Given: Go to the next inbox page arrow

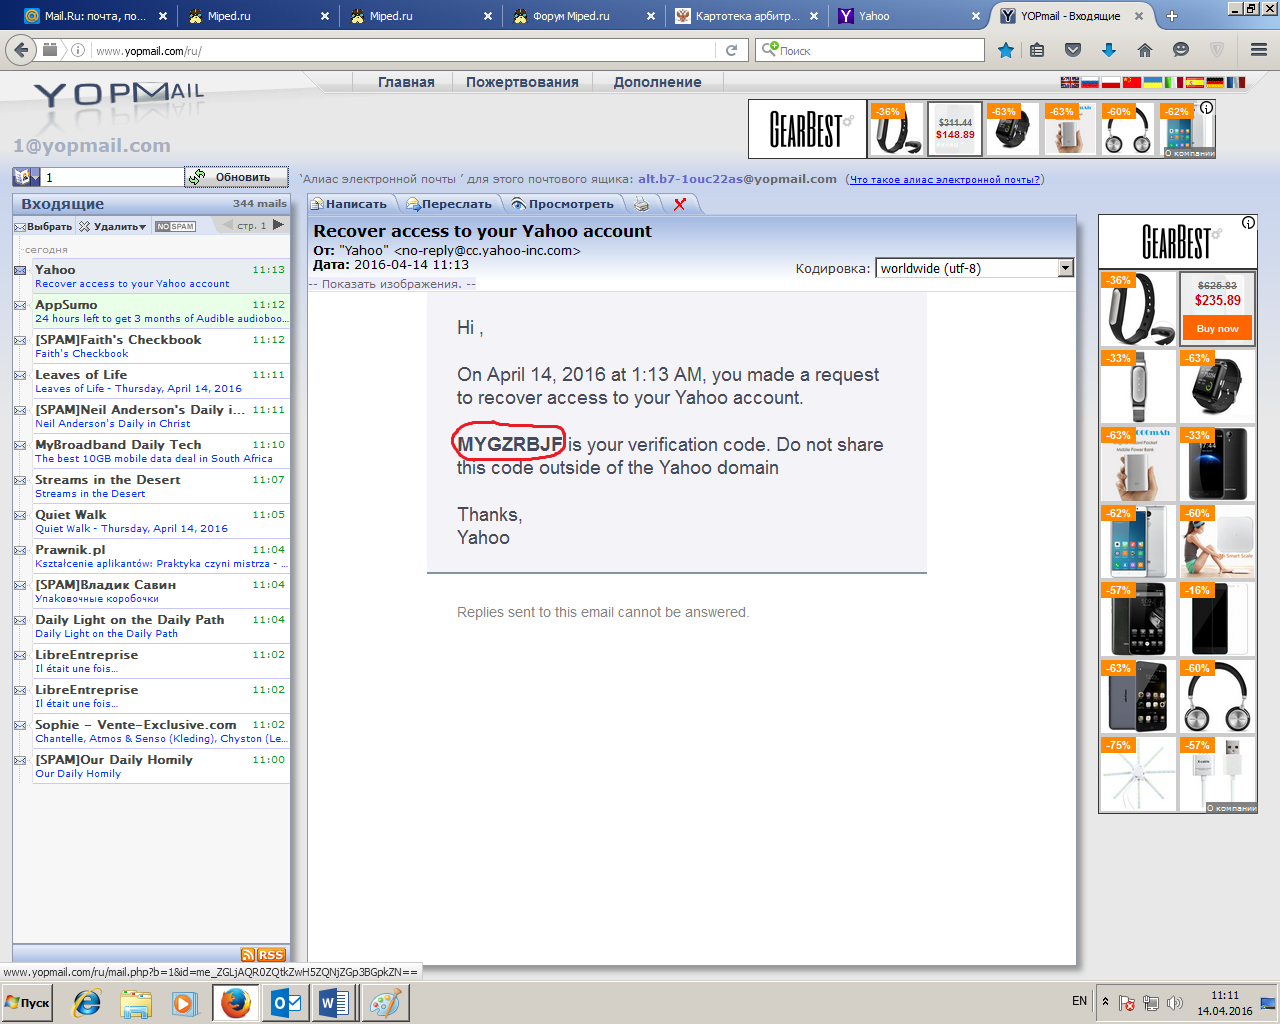Looking at the screenshot, I should tap(278, 225).
